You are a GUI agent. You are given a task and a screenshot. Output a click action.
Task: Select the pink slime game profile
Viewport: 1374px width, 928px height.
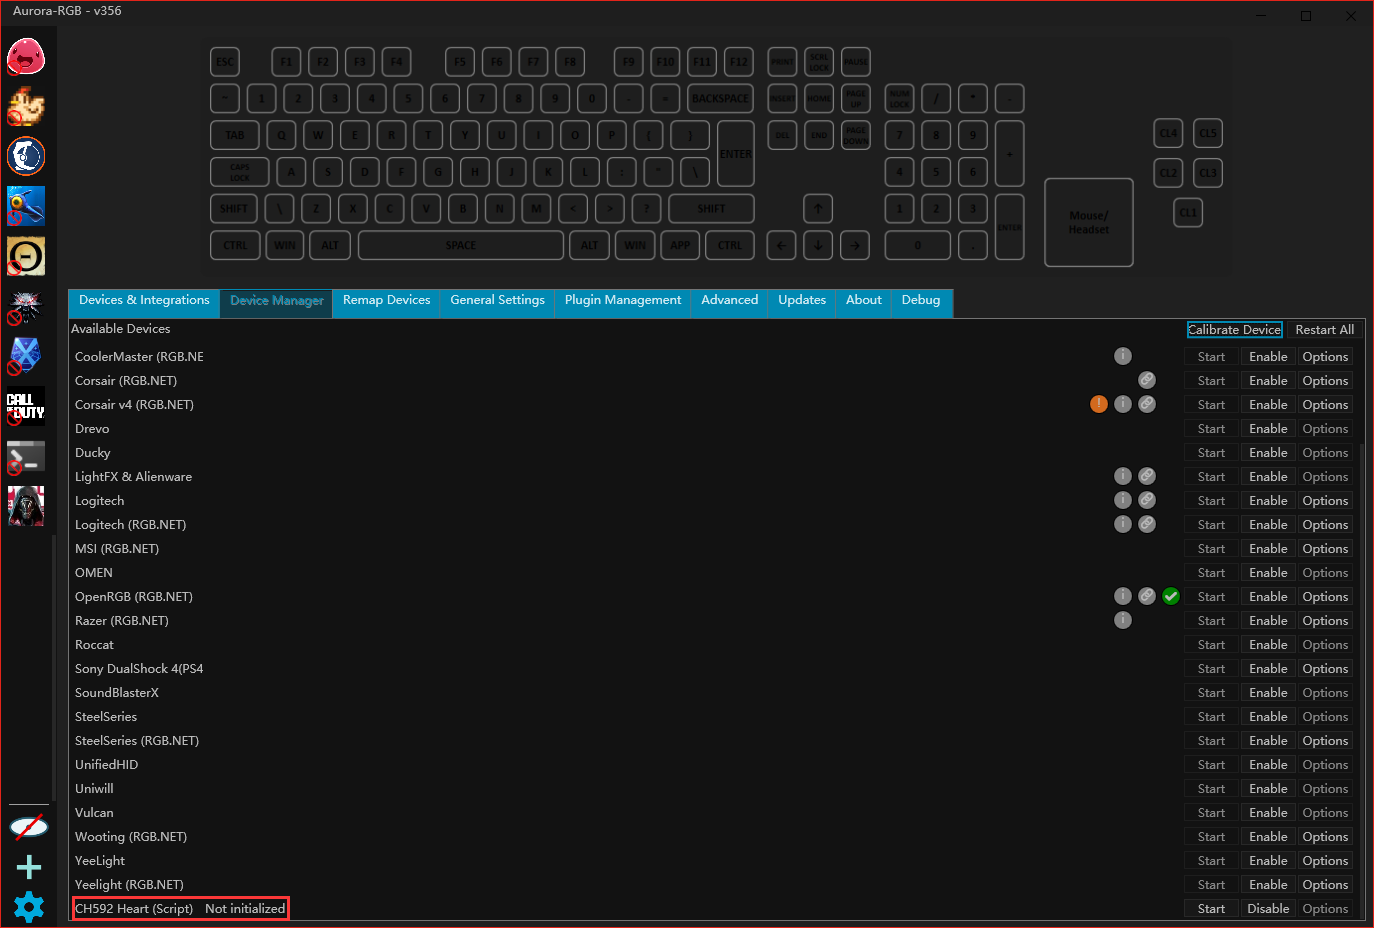pos(26,57)
